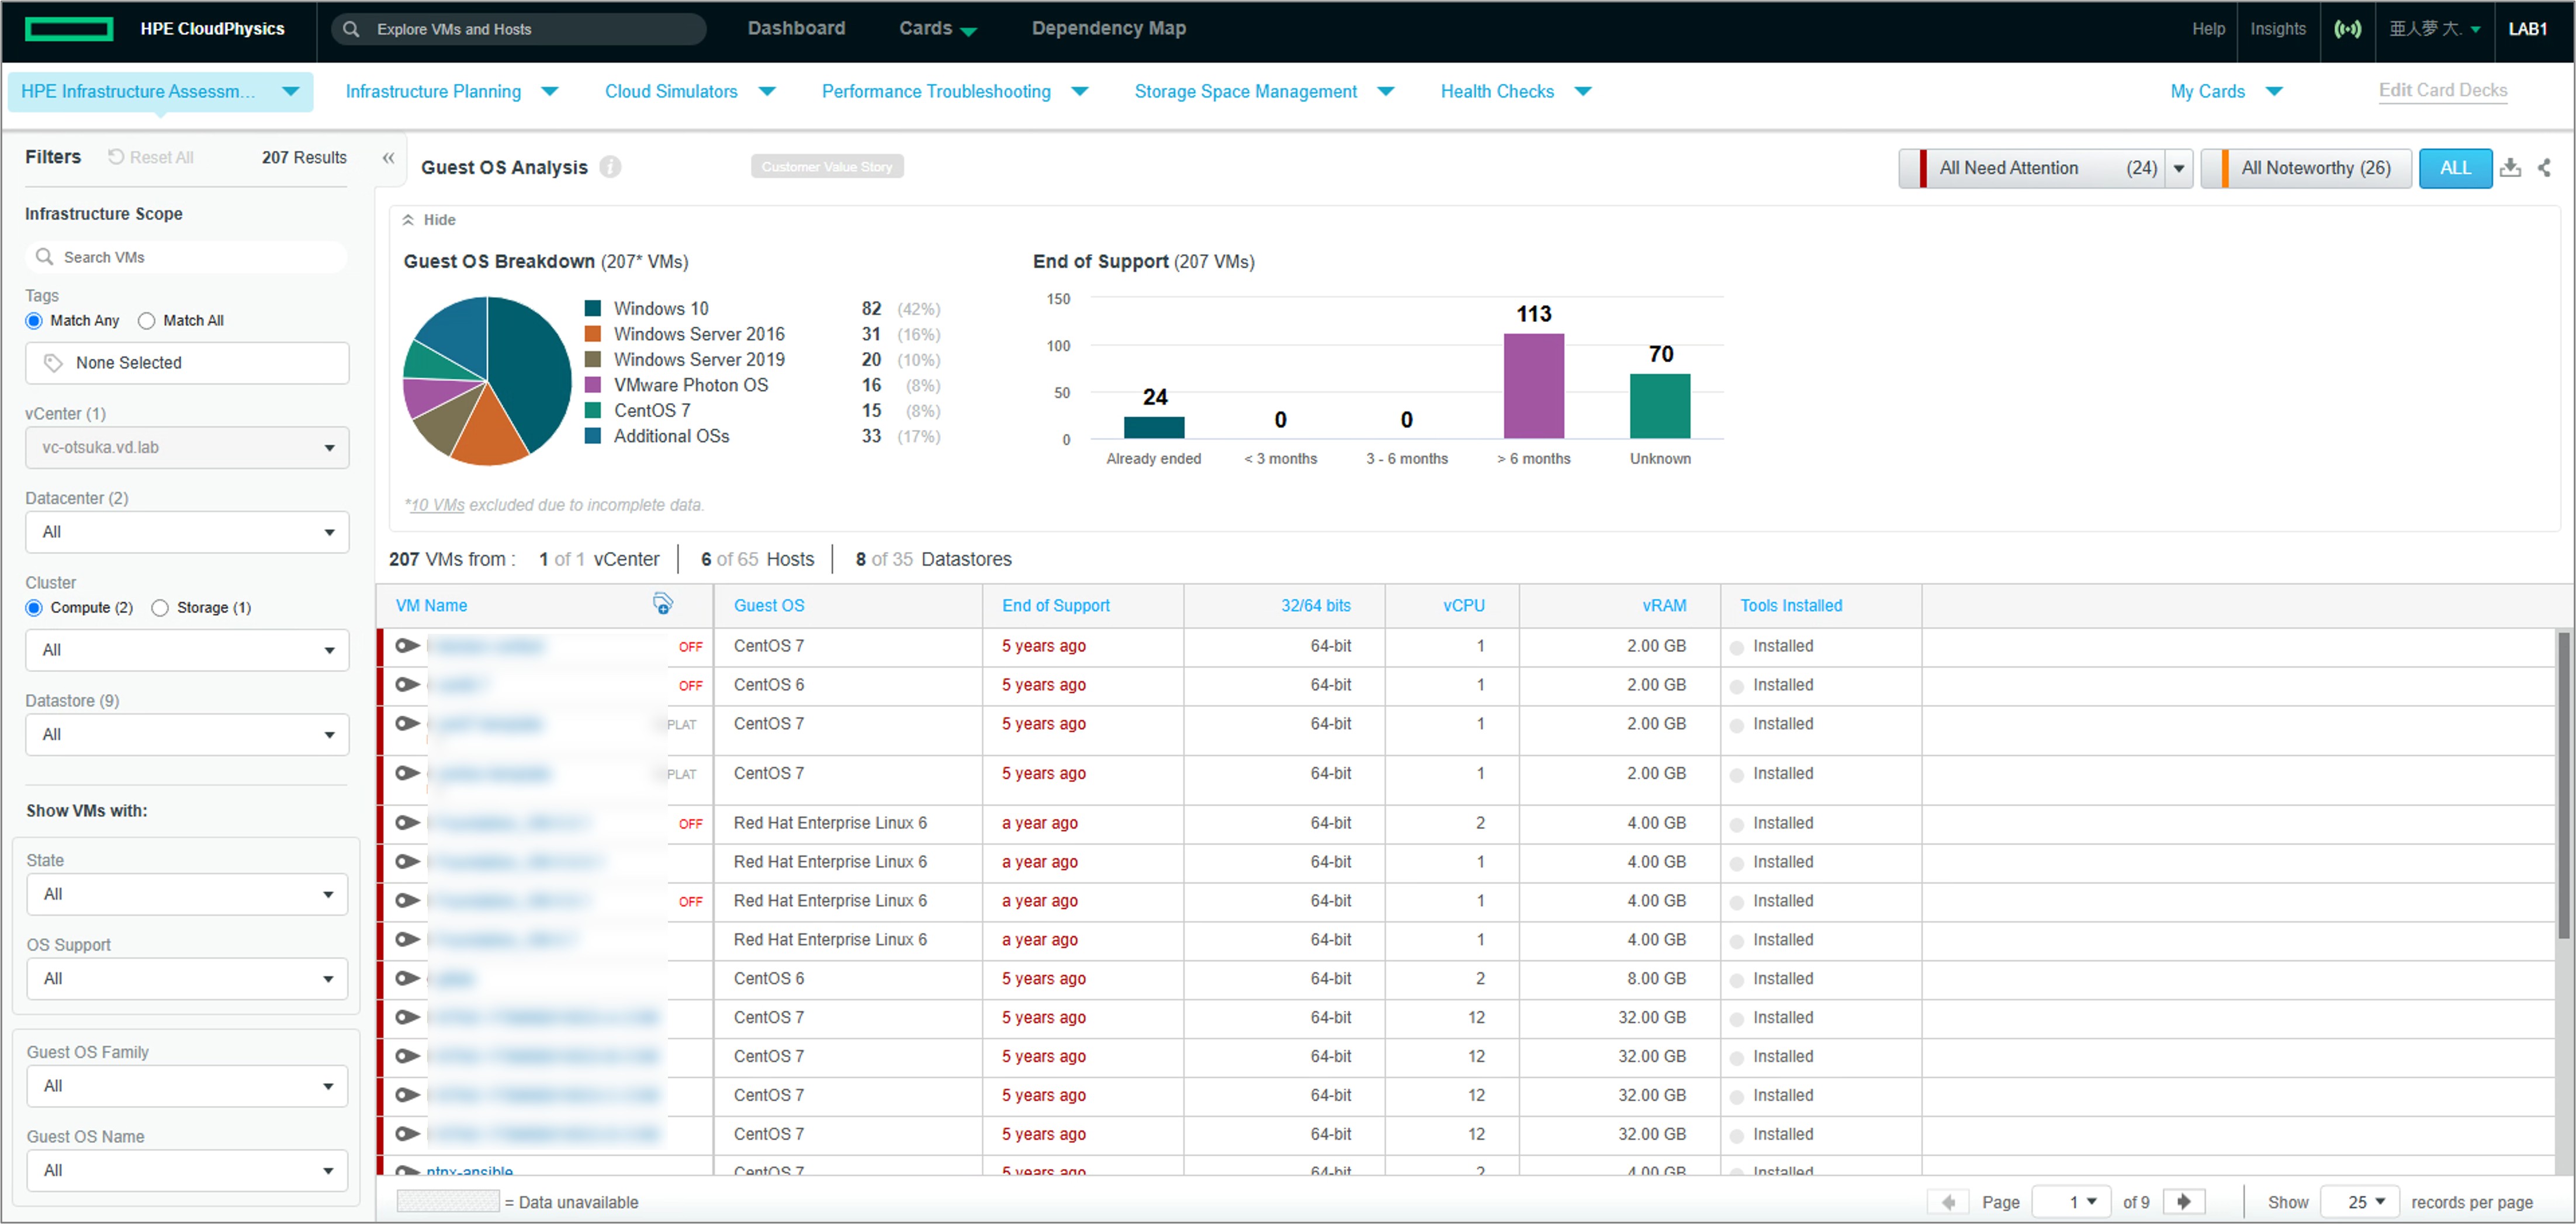Download the card data export icon

[x=2510, y=168]
